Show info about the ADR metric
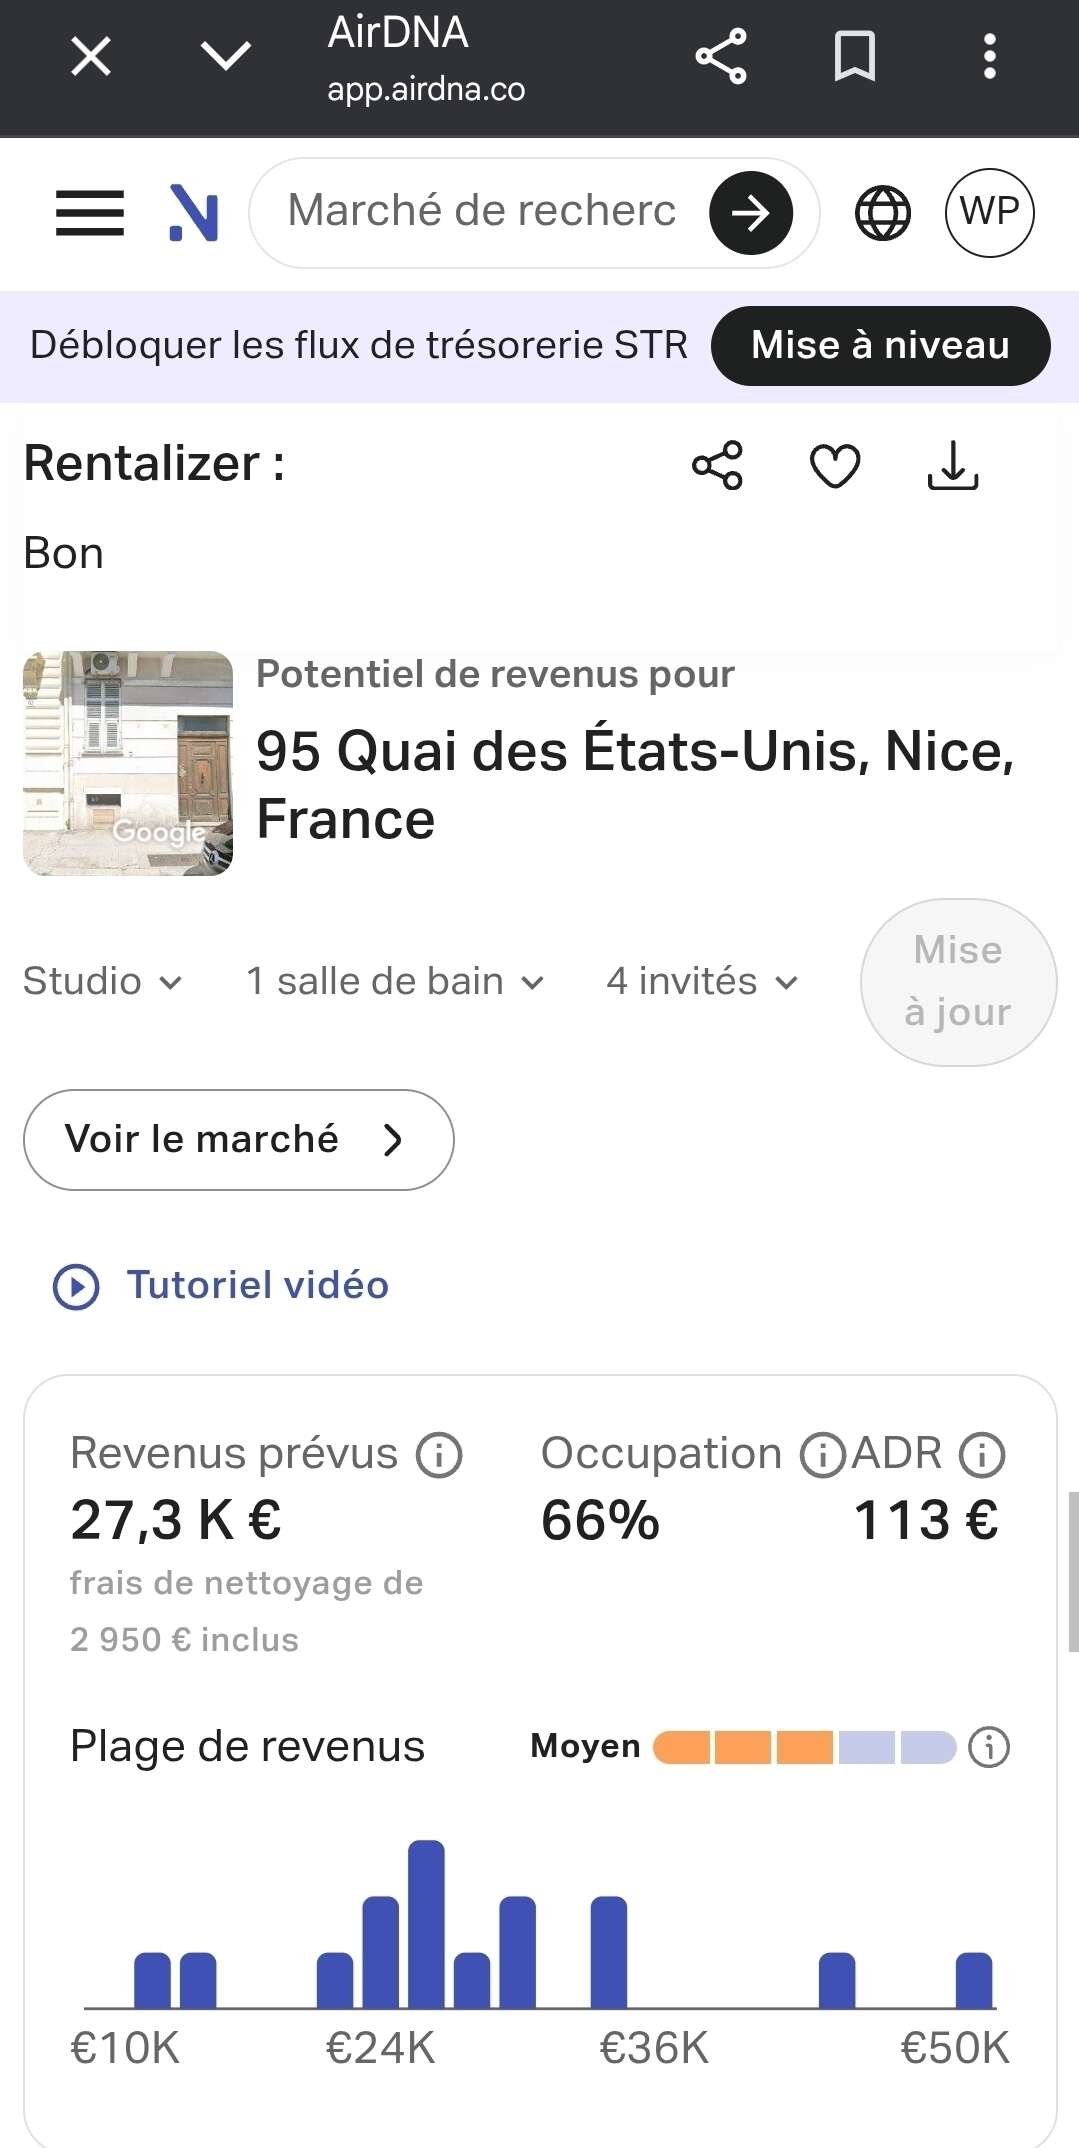The width and height of the screenshot is (1079, 2148). 982,1455
